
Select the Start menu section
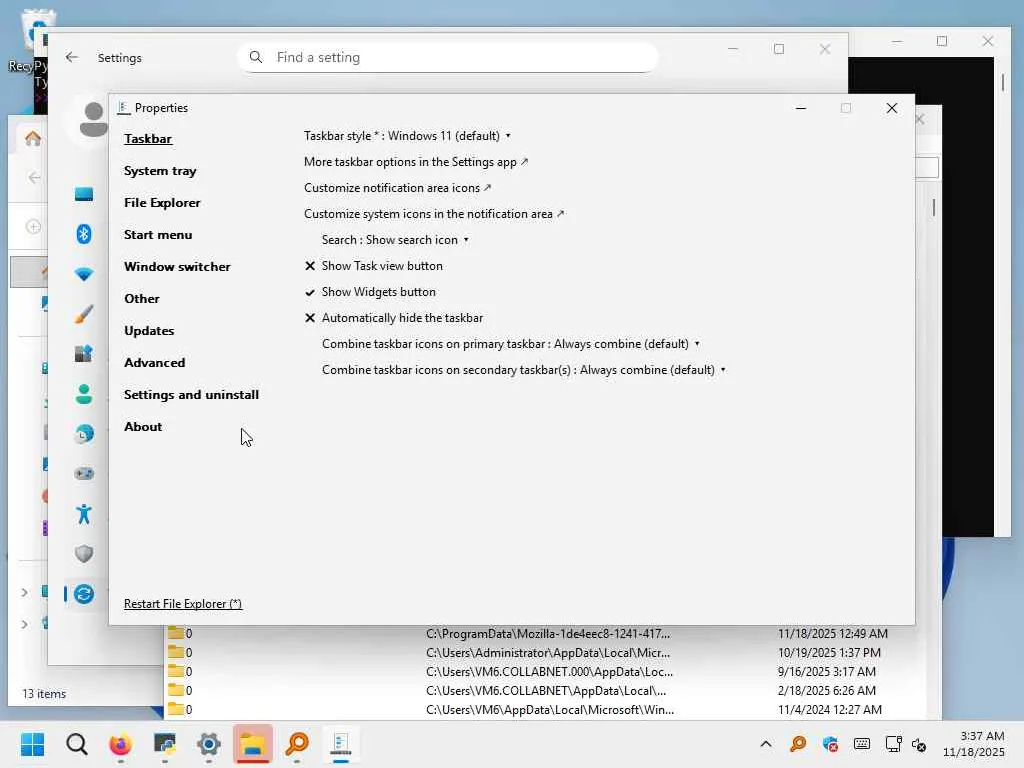click(x=158, y=234)
